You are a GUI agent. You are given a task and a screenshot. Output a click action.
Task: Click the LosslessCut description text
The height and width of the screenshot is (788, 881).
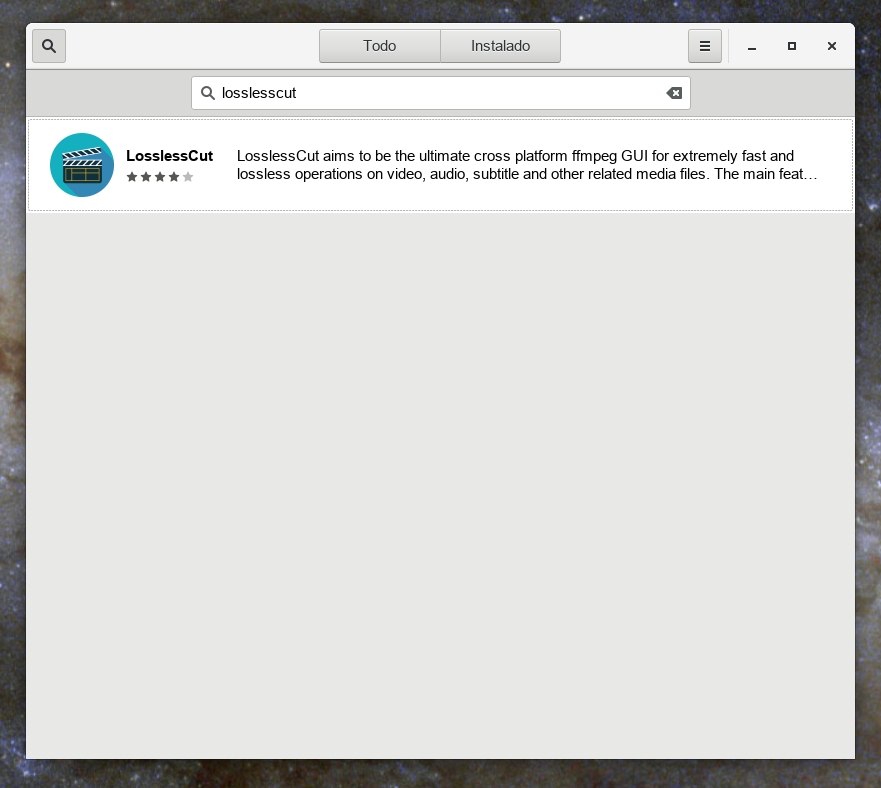click(527, 165)
